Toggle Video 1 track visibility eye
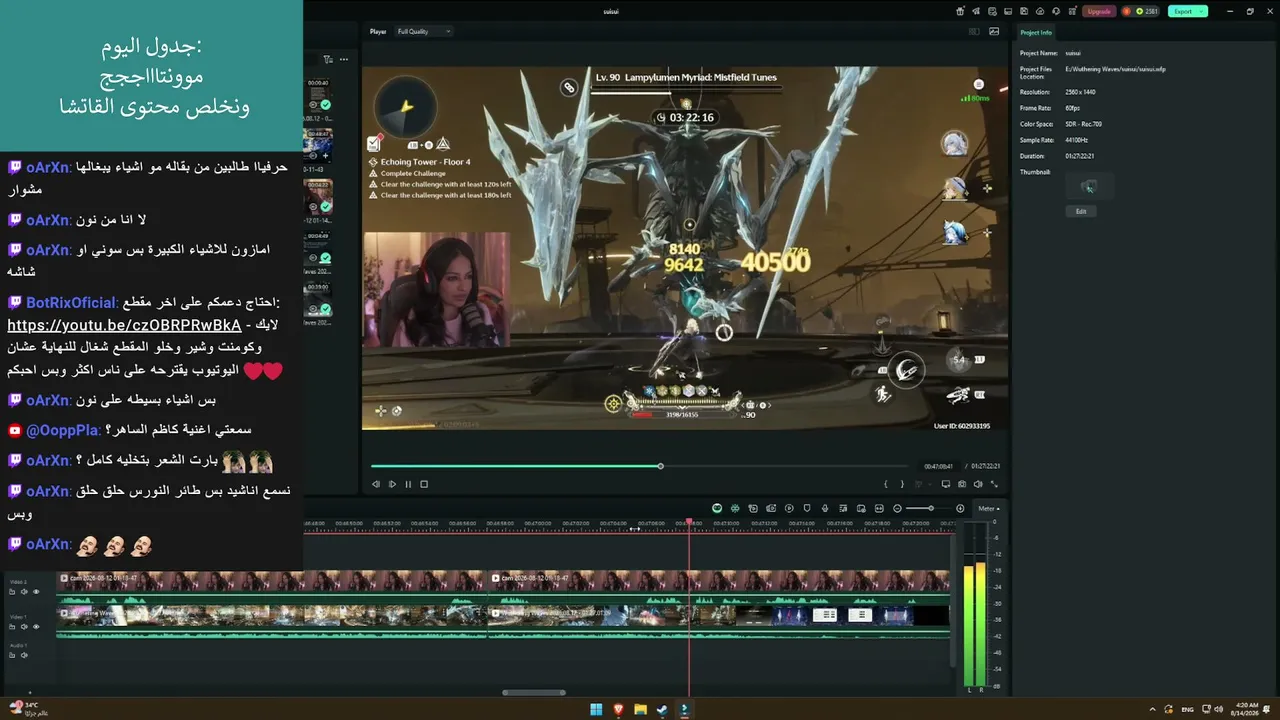 36,627
